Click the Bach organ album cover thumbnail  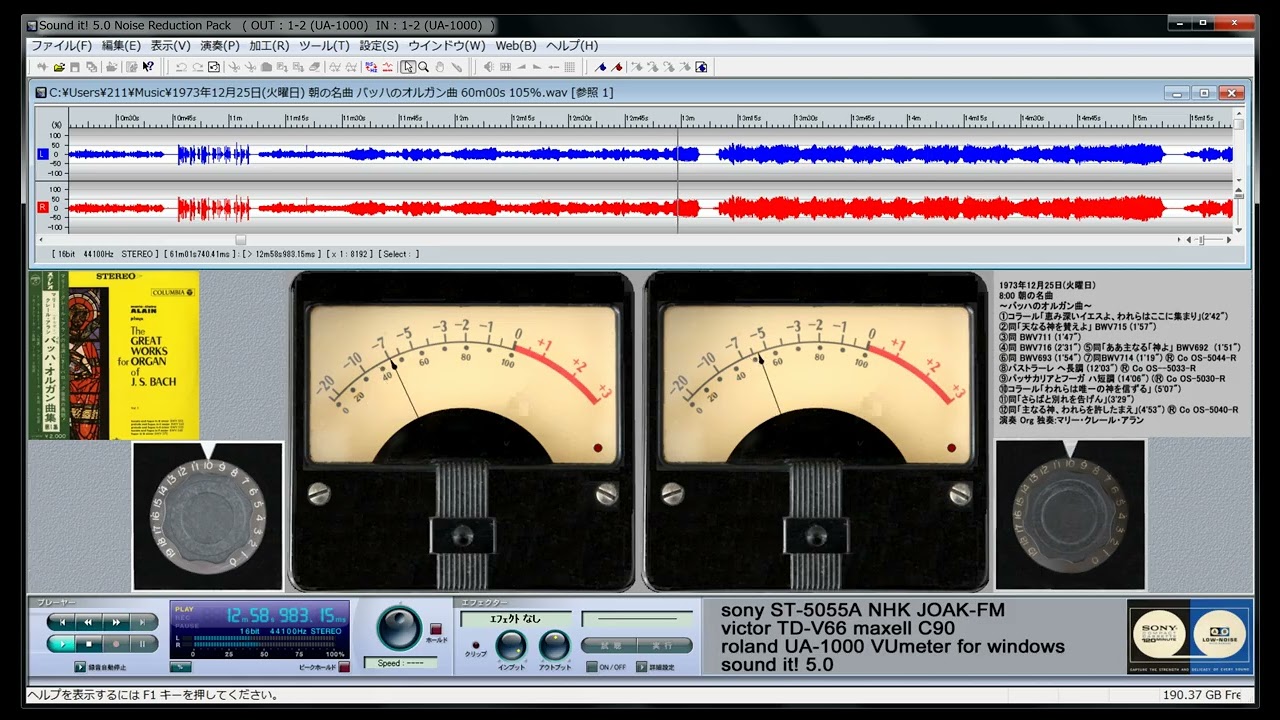pyautogui.click(x=114, y=356)
